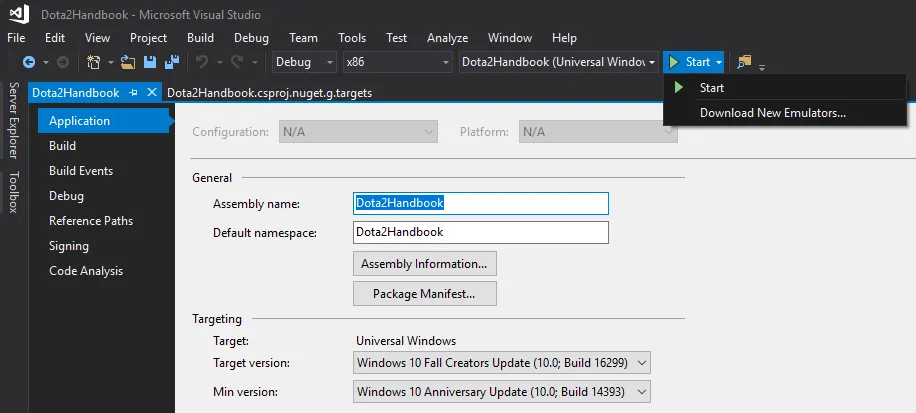
Task: Switch to Dota2Handbook.csproj.nuget.g.targets tab
Action: 269,93
